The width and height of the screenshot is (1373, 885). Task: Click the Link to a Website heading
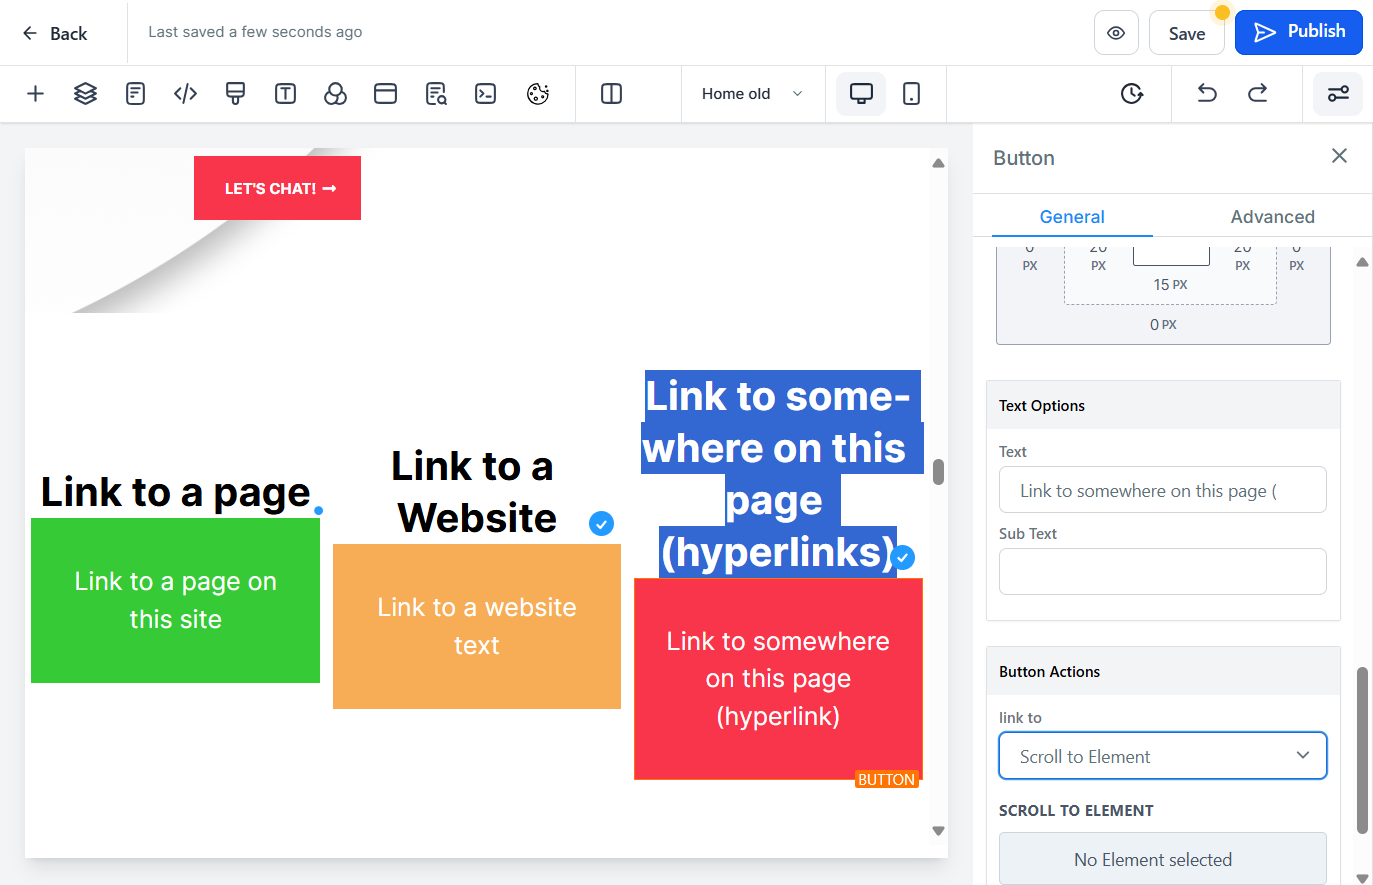pyautogui.click(x=473, y=492)
